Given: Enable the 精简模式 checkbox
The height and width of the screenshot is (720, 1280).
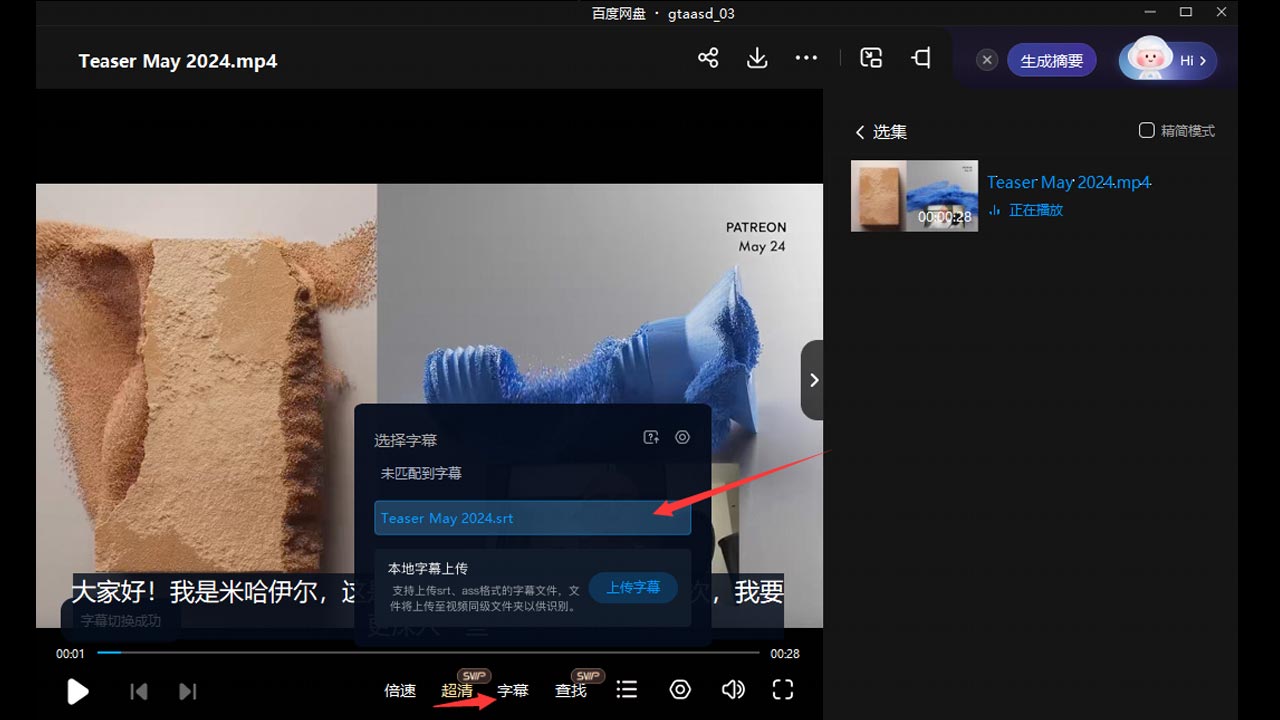Looking at the screenshot, I should pos(1147,130).
